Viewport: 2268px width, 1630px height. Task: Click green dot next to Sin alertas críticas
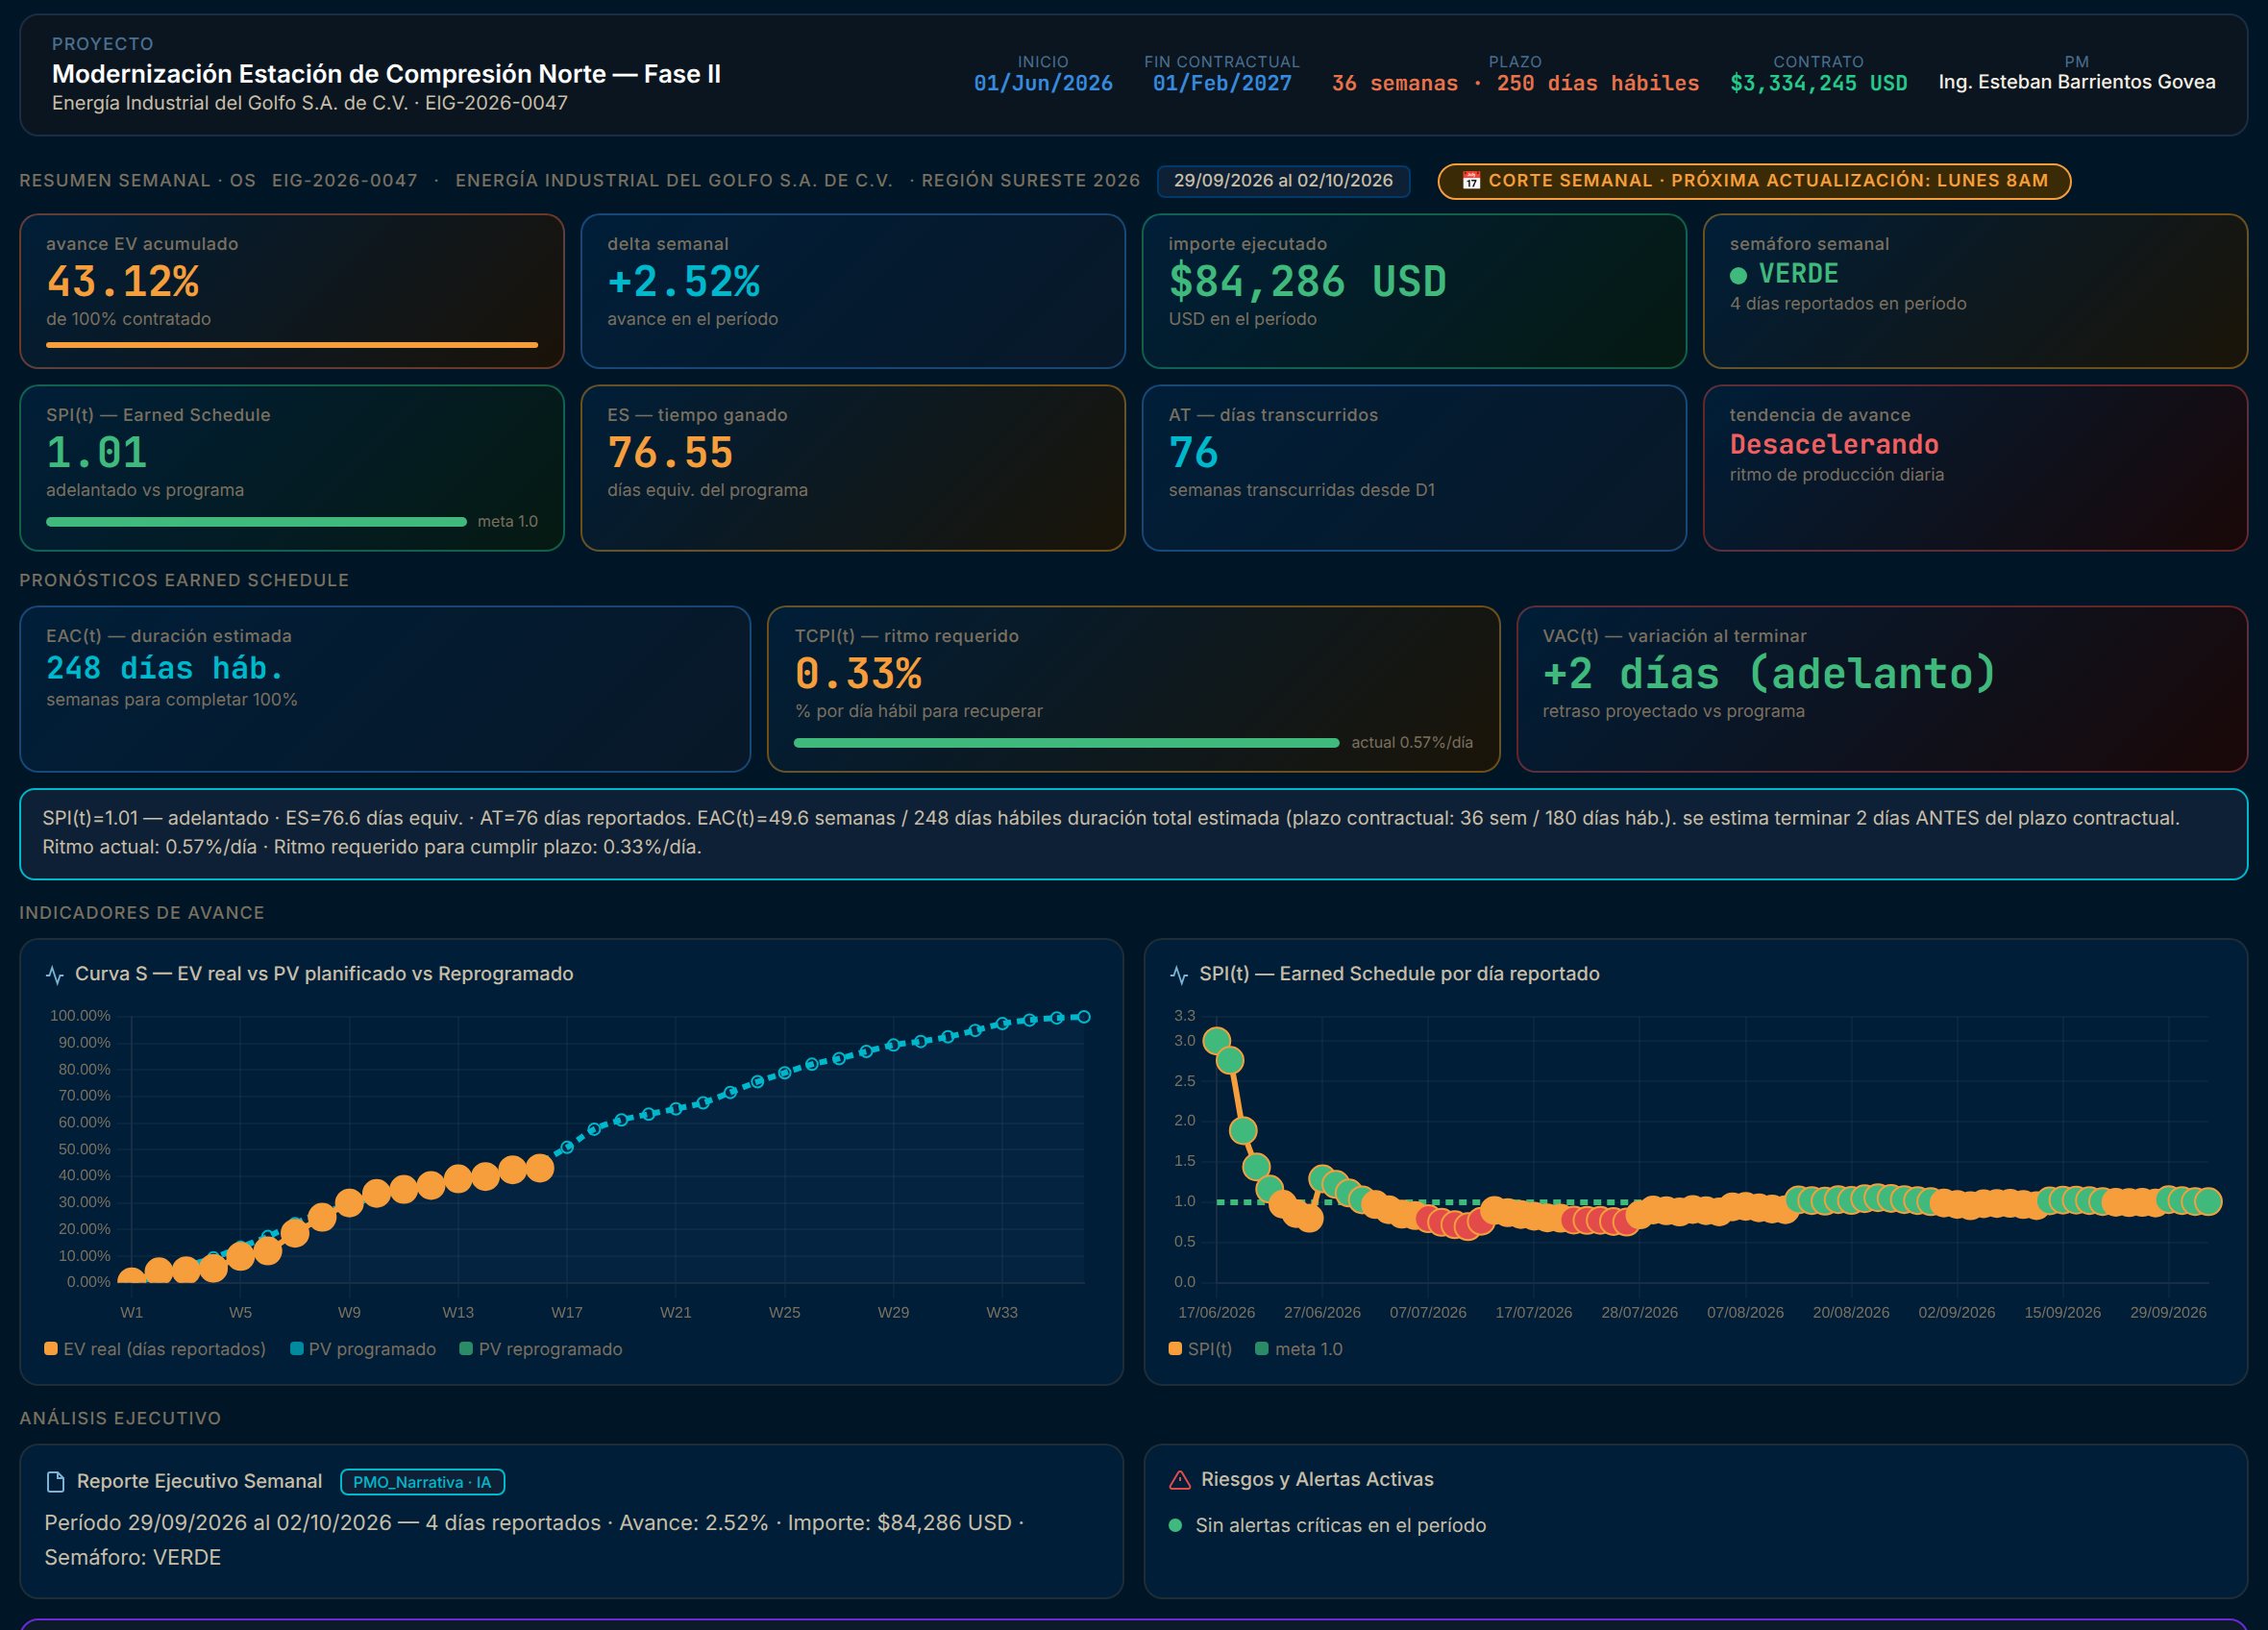[x=1176, y=1526]
